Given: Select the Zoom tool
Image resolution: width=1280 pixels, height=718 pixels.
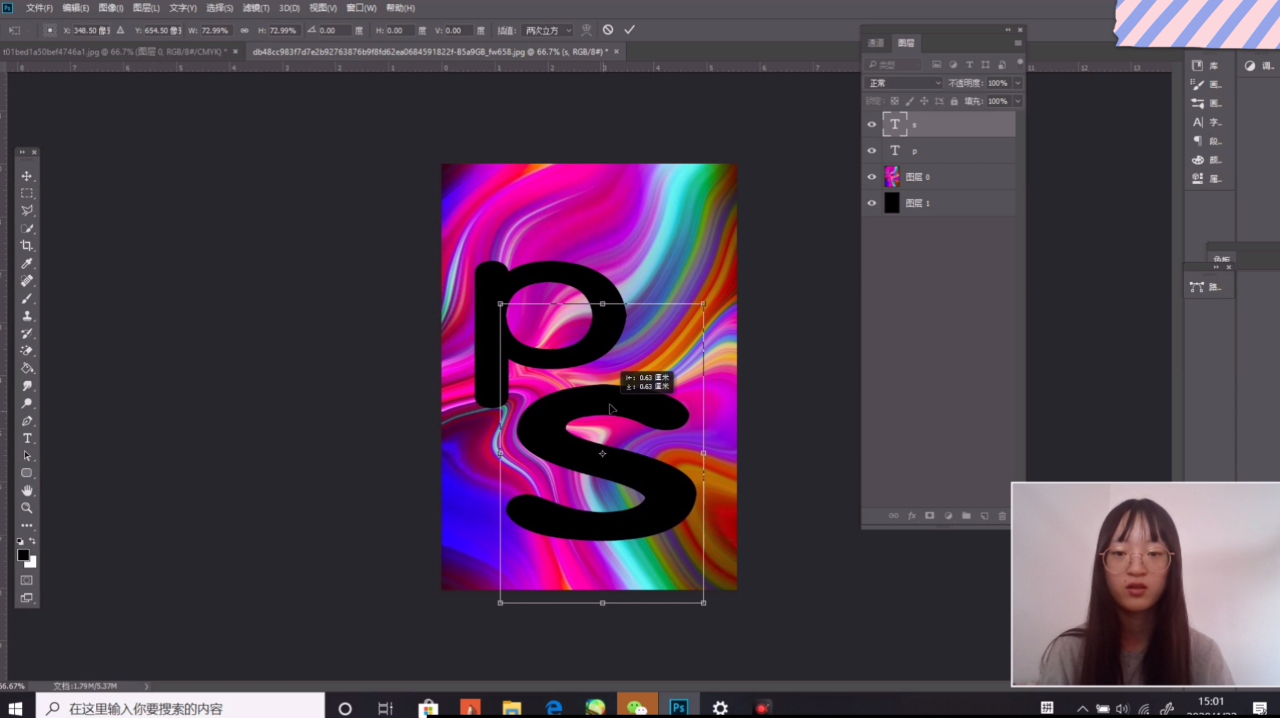Looking at the screenshot, I should tap(27, 508).
